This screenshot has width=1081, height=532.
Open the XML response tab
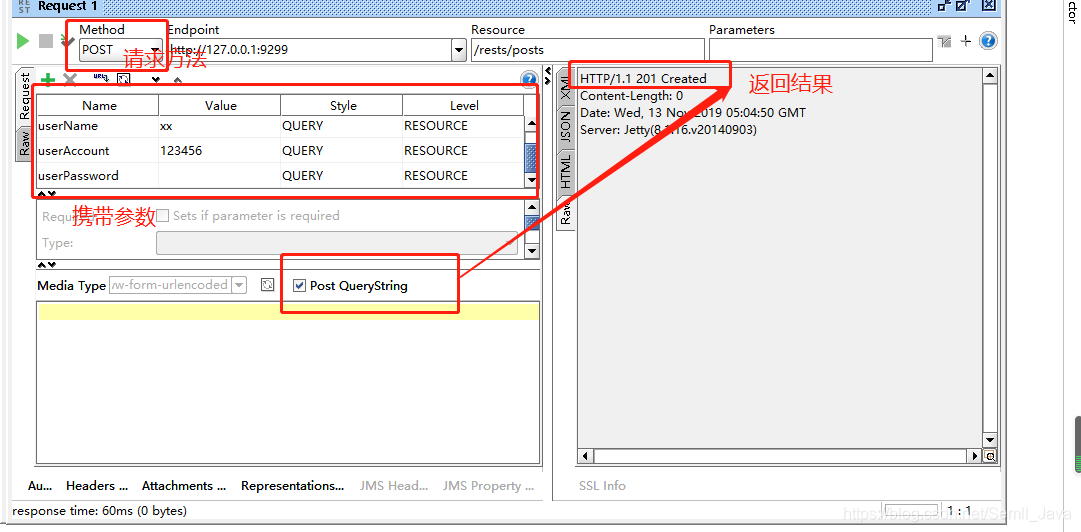coord(565,88)
